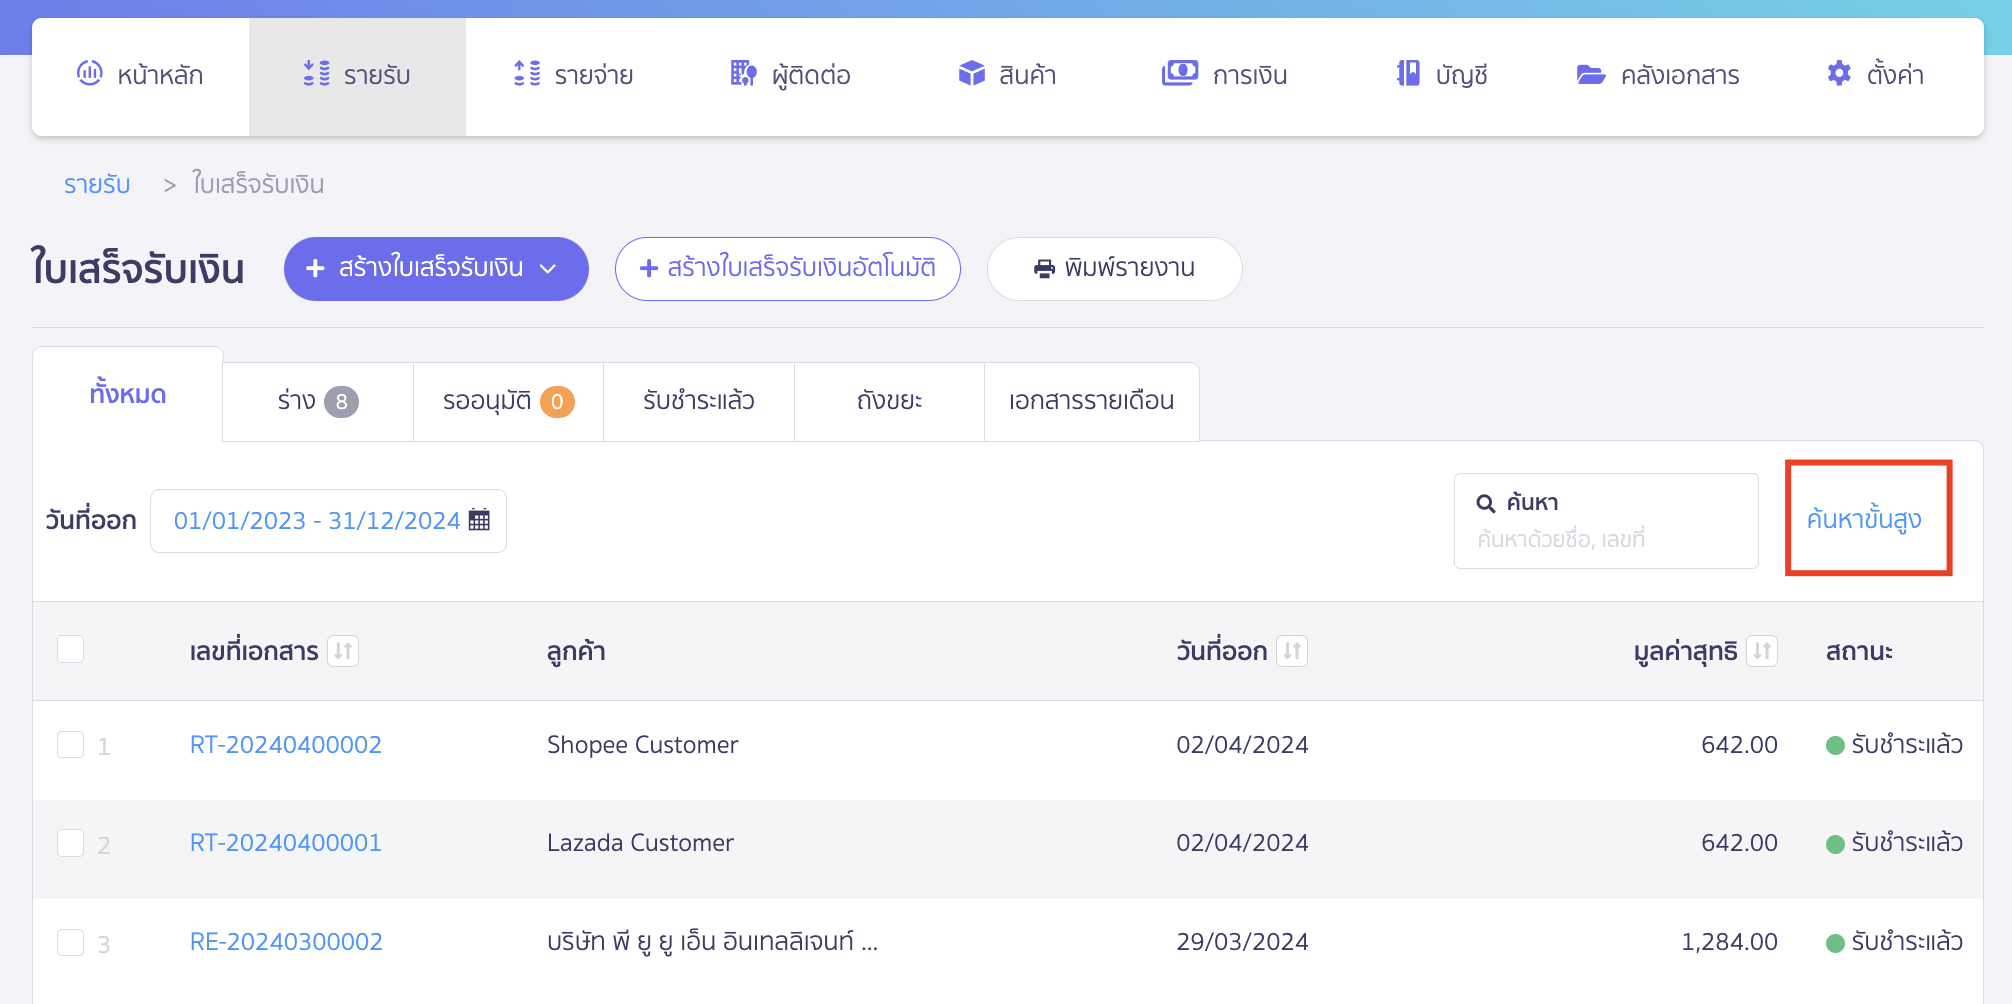
Task: Open document RE-20240300002
Action: [286, 942]
